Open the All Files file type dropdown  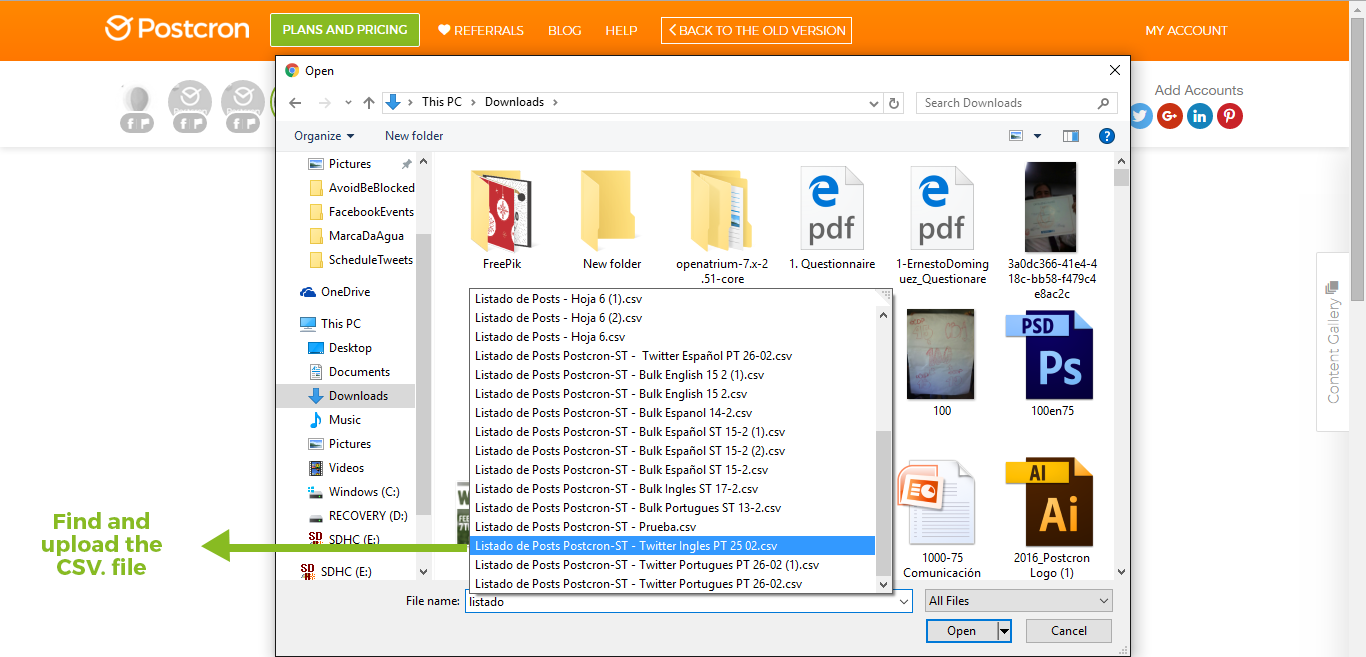(1017, 600)
